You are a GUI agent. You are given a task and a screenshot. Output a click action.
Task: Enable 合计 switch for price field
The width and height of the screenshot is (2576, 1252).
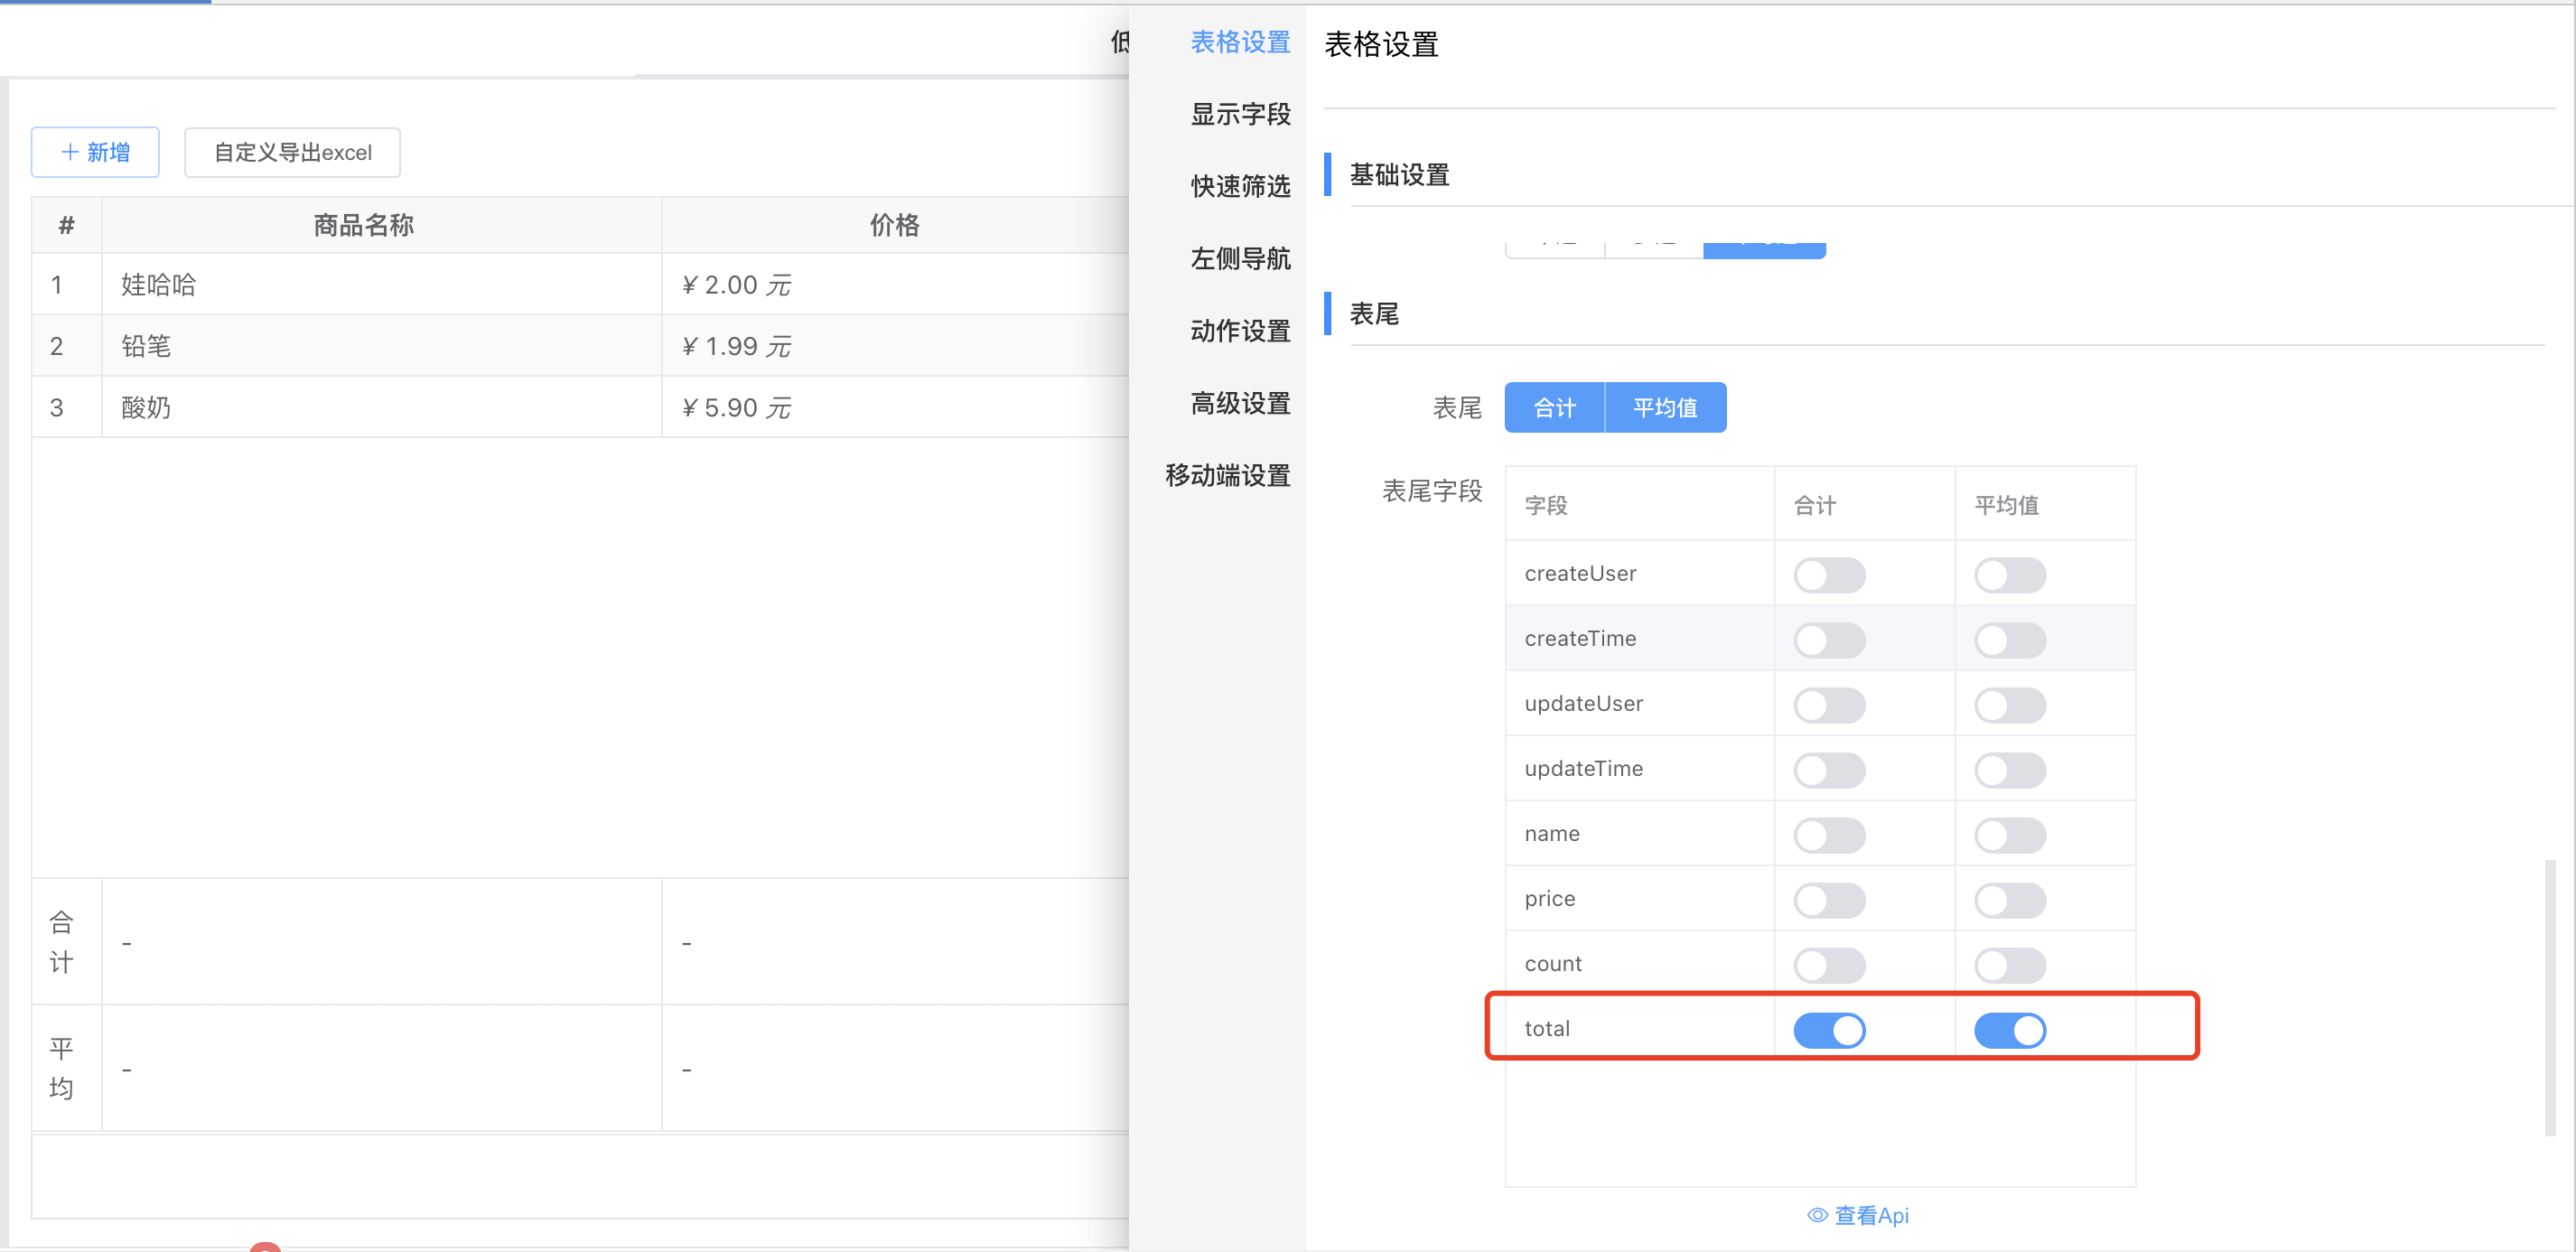click(x=1828, y=900)
